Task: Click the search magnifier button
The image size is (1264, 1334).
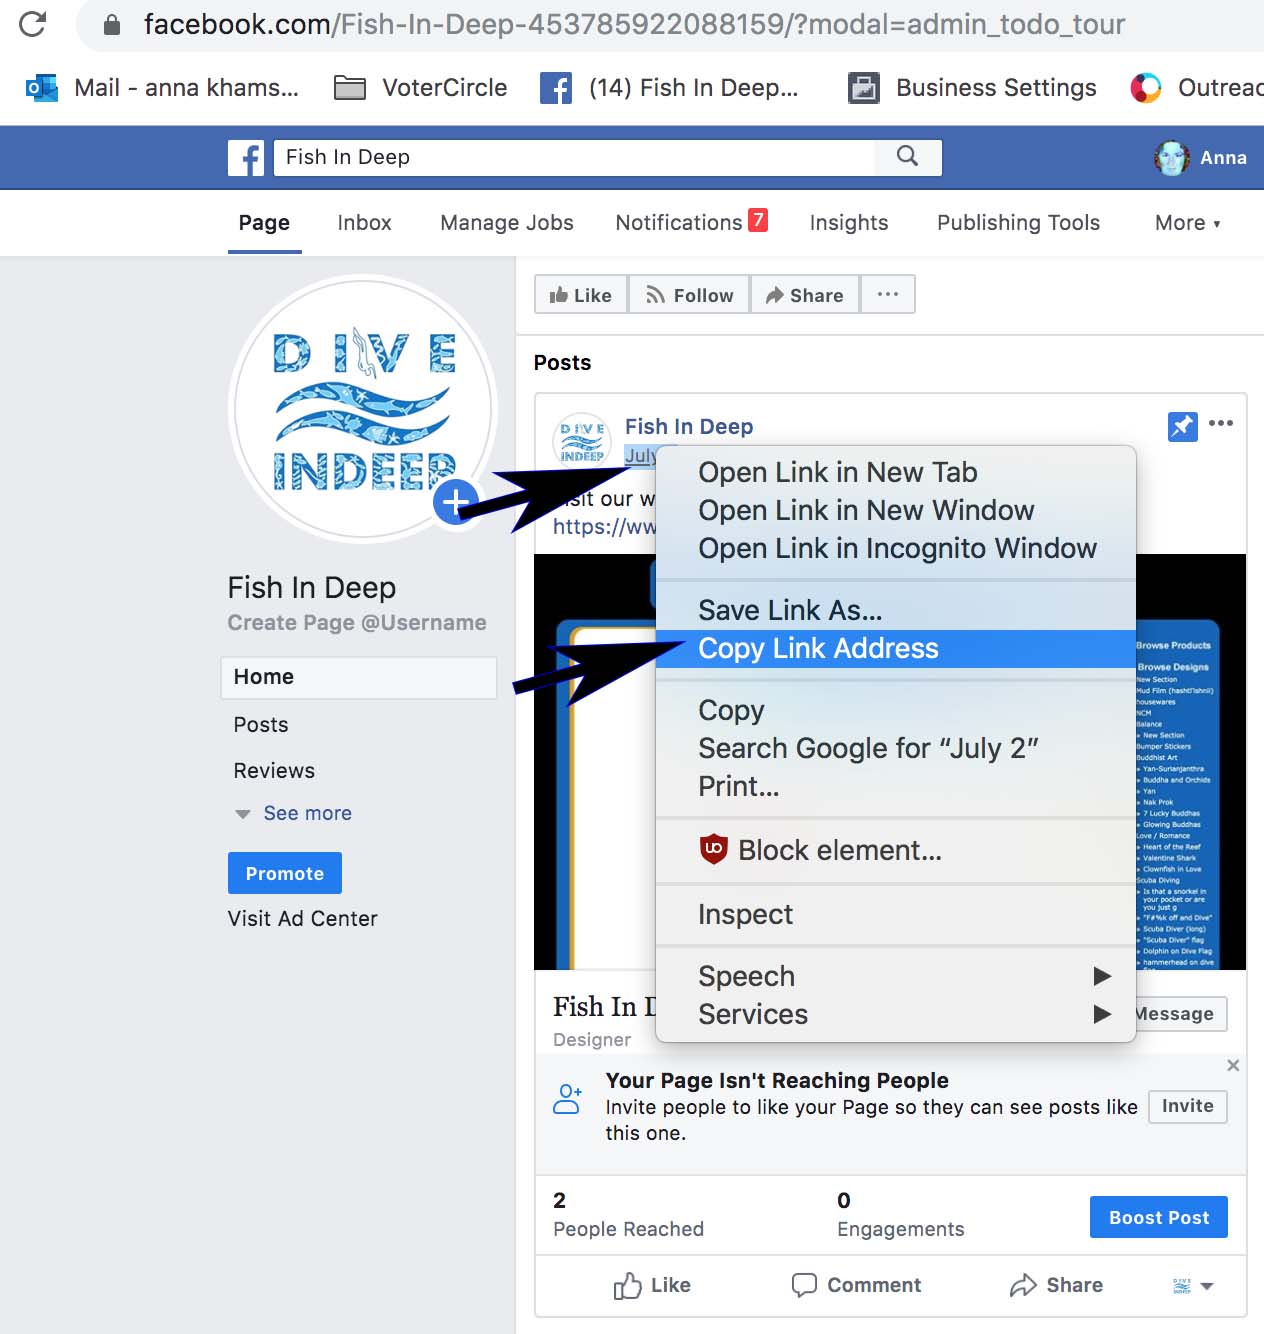Action: (907, 156)
